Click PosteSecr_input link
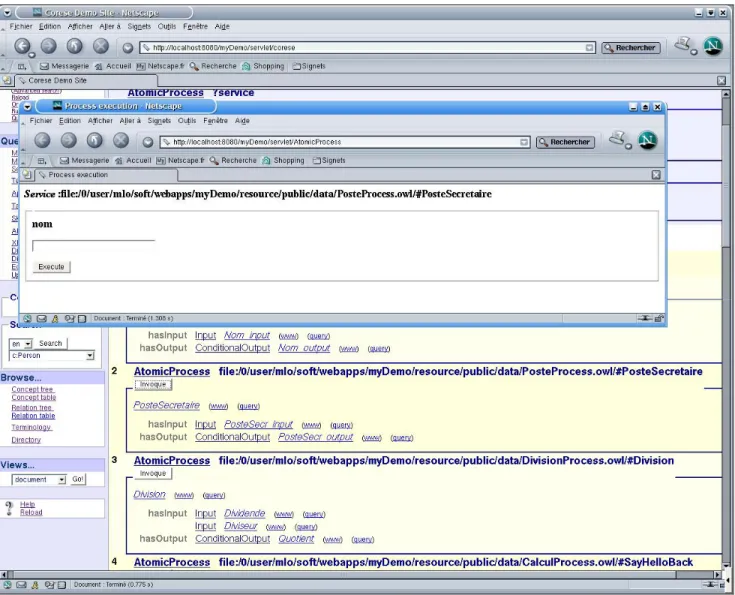 click(x=258, y=424)
